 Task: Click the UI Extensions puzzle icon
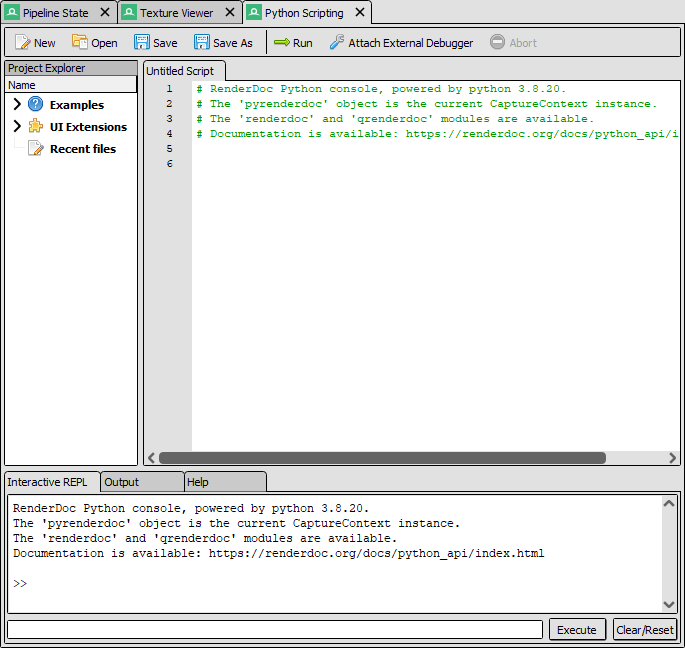[x=35, y=126]
